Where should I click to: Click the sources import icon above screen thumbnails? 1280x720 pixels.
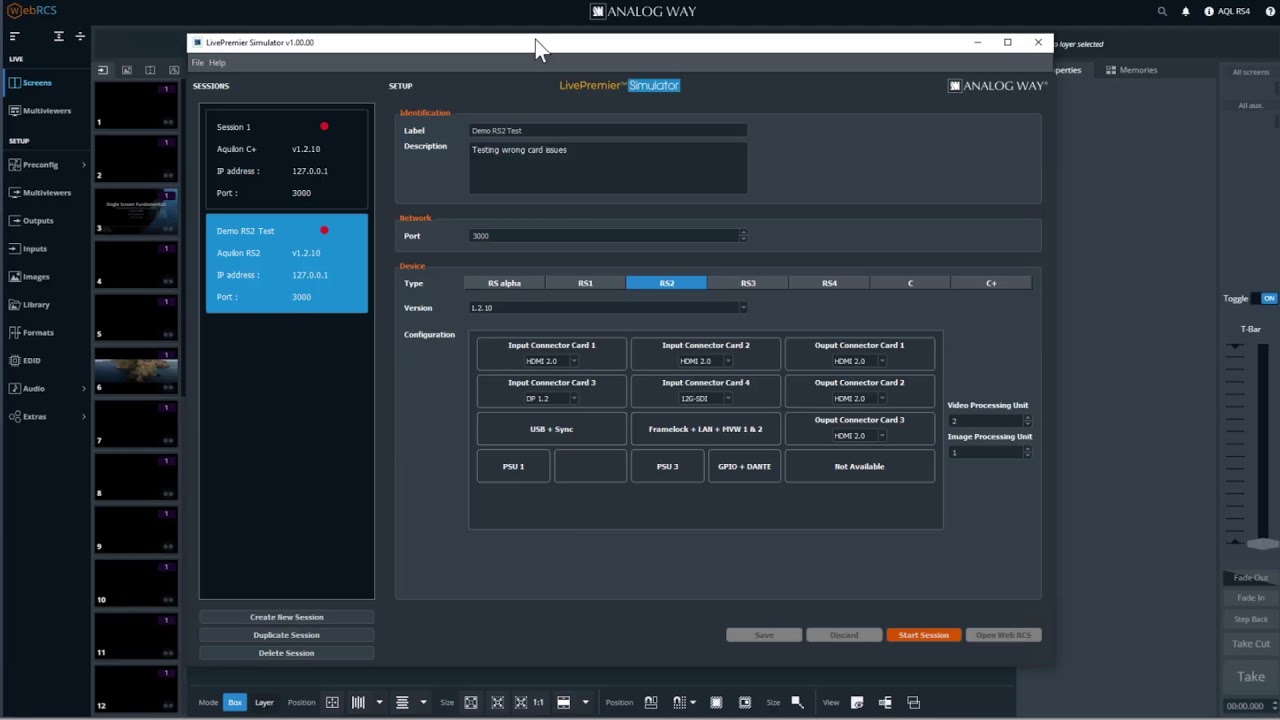point(102,70)
